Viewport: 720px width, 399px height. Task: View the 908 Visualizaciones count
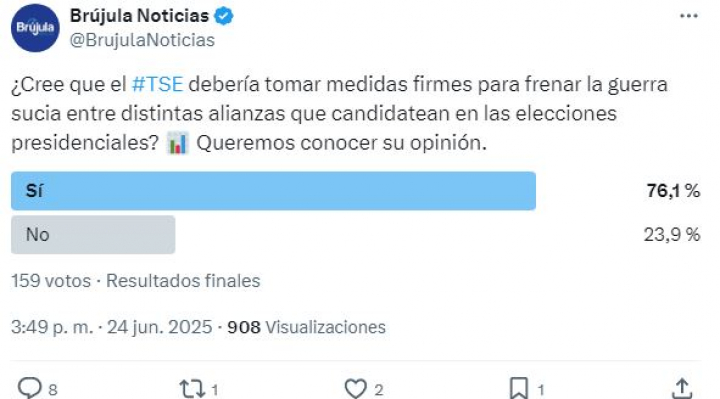(x=307, y=327)
